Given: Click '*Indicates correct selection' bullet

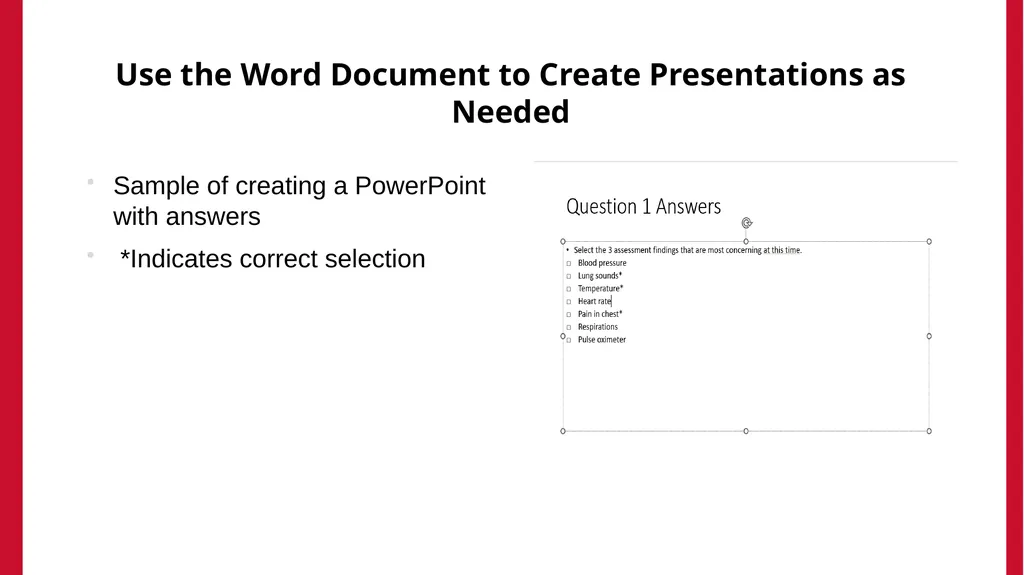Looking at the screenshot, I should tap(272, 259).
